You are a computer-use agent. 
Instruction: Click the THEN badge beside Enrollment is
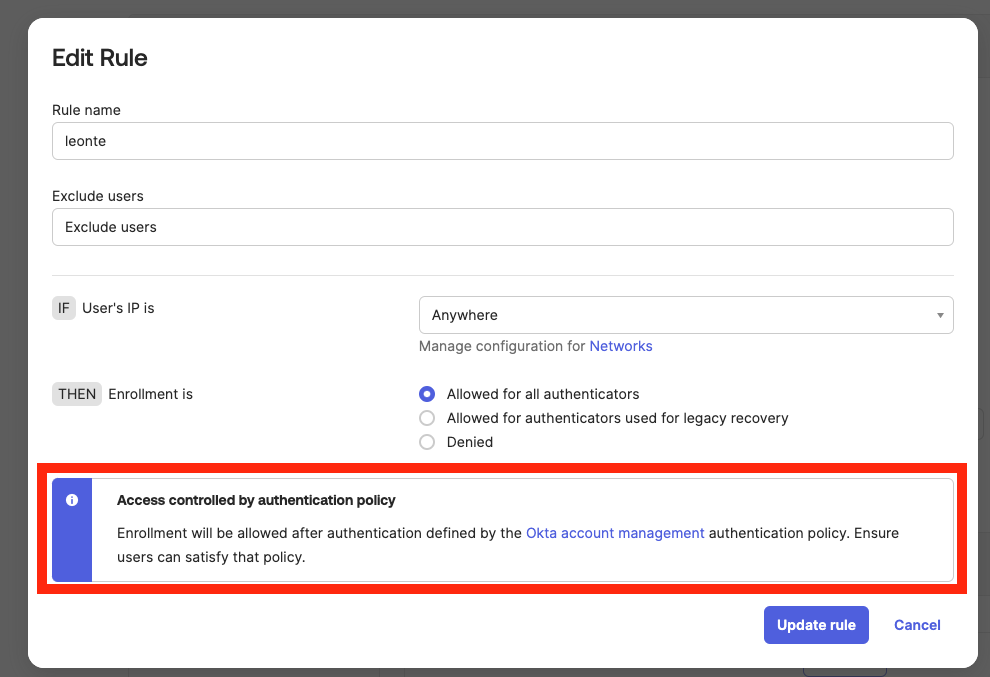[76, 394]
